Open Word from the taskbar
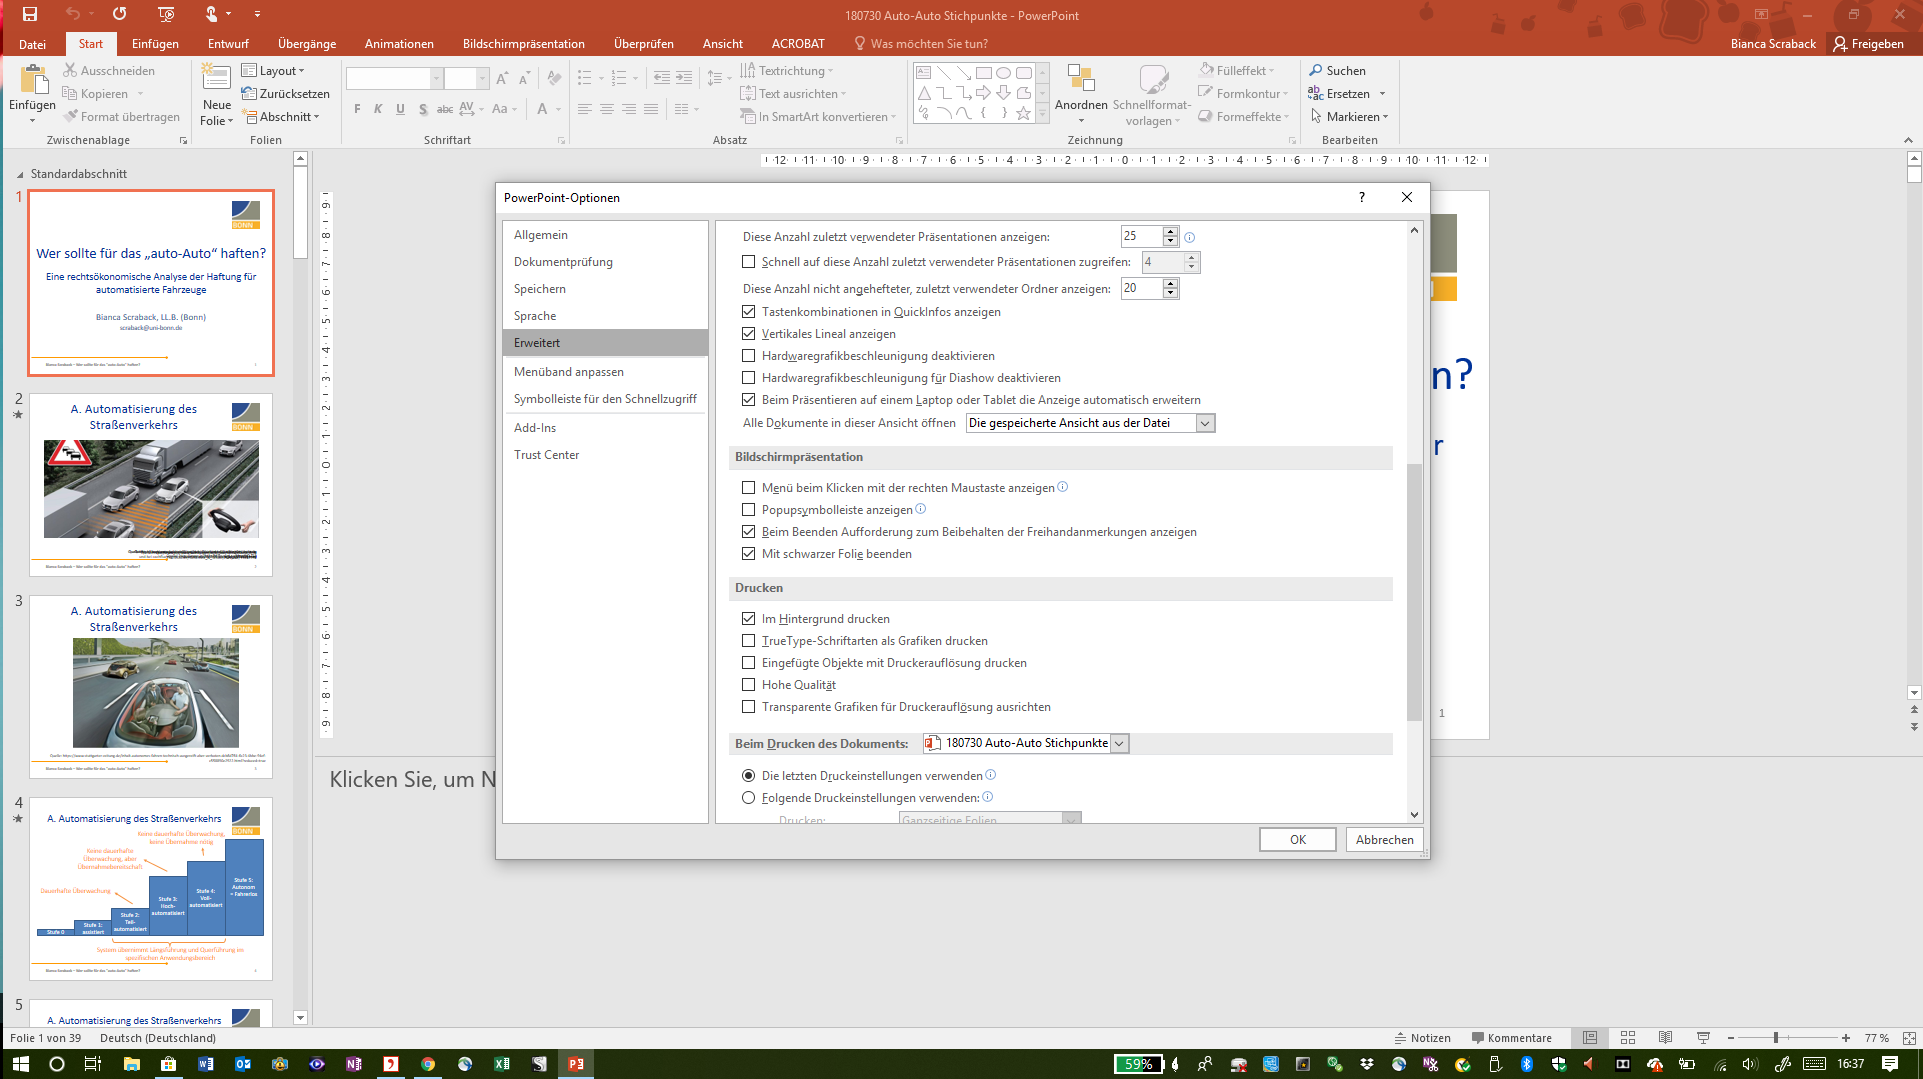Screen dimensions: 1923x1079 (205, 1063)
